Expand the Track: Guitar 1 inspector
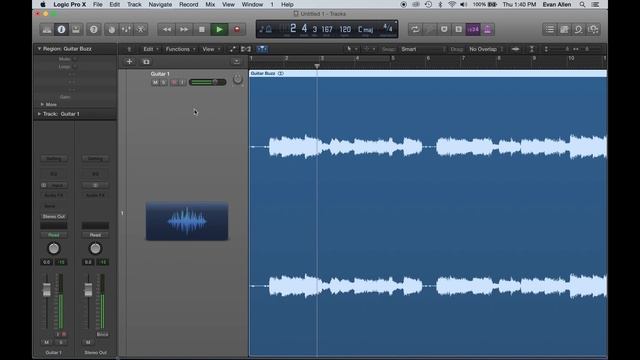The width and height of the screenshot is (640, 360). (x=39, y=114)
